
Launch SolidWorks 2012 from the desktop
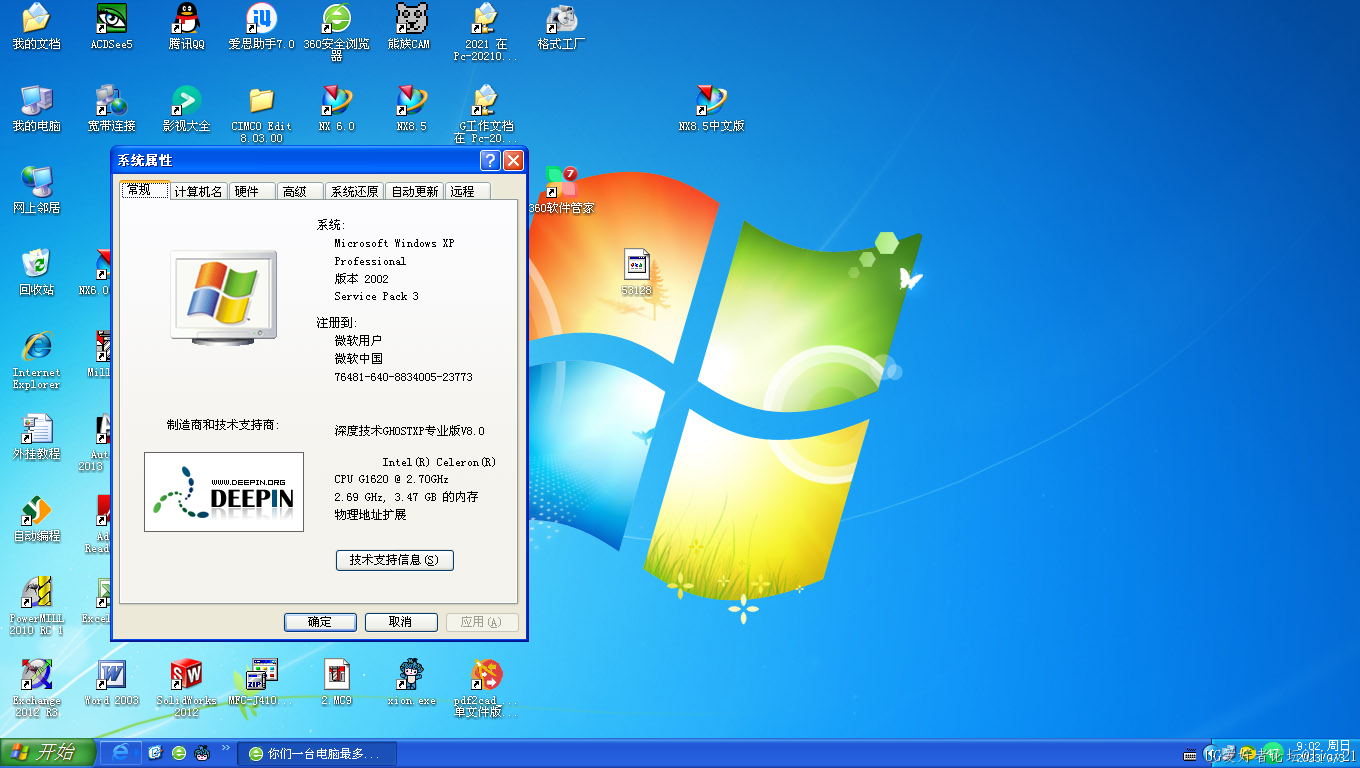(186, 688)
